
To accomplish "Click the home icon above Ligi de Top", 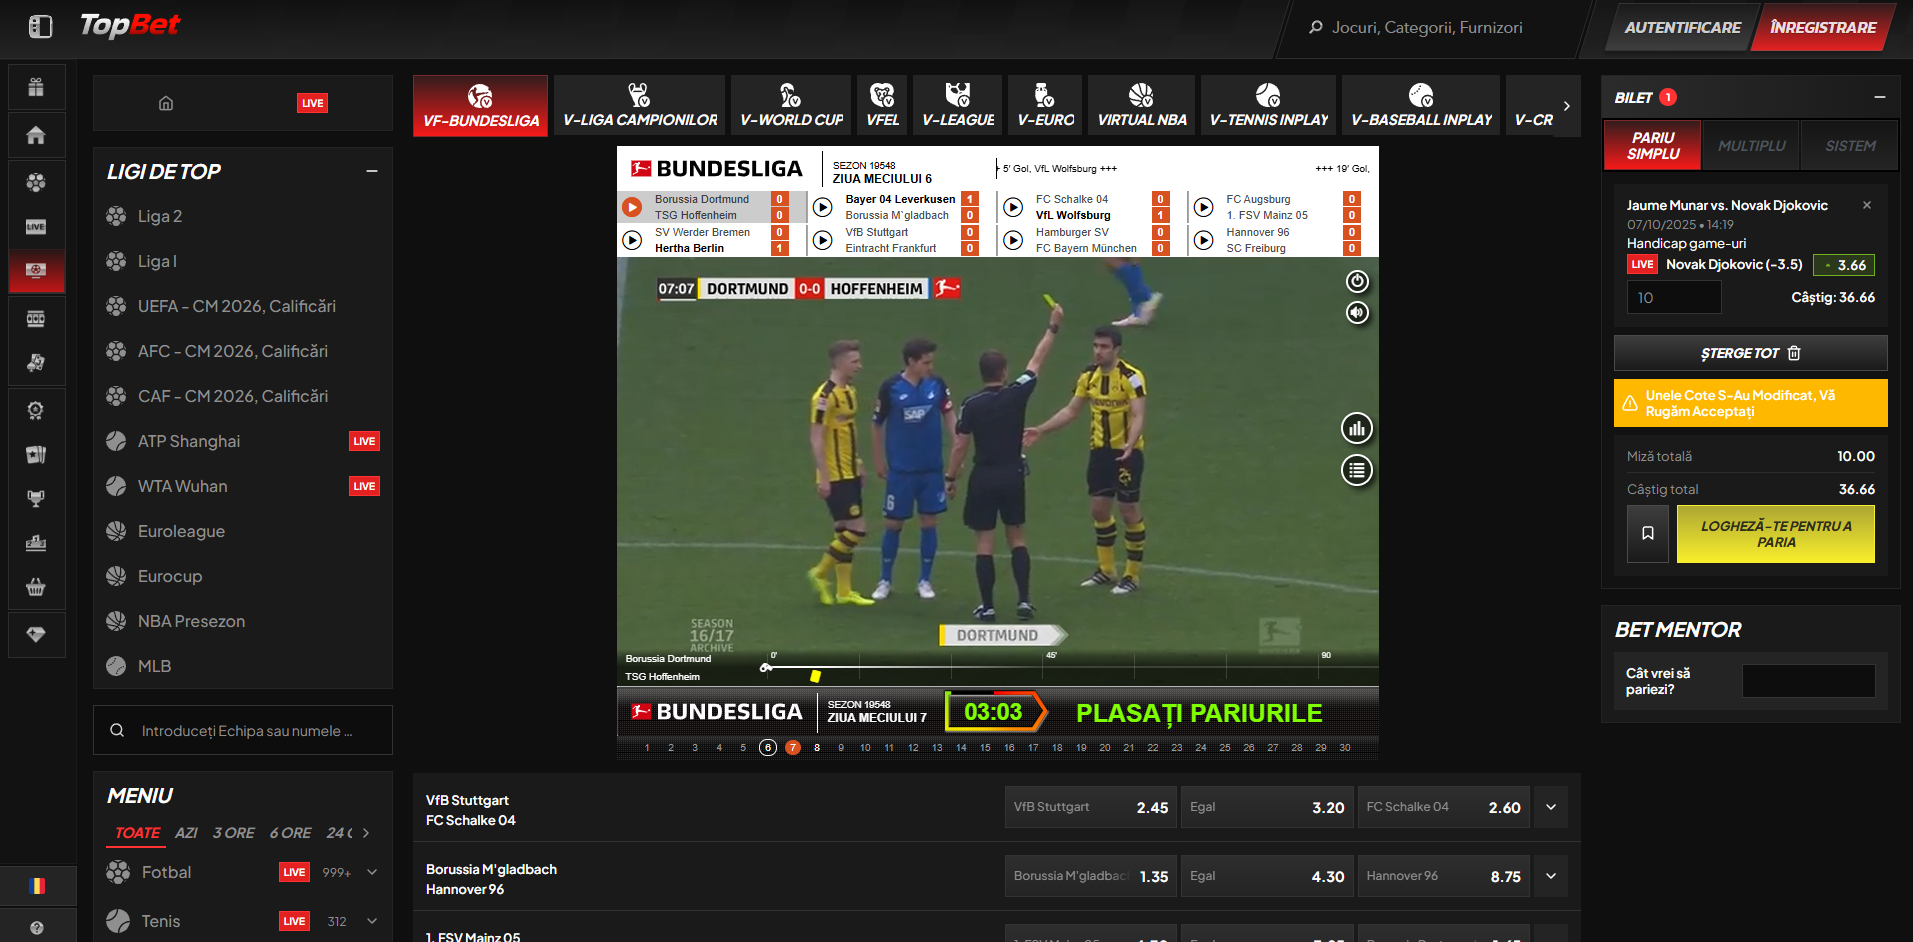I will coord(166,103).
